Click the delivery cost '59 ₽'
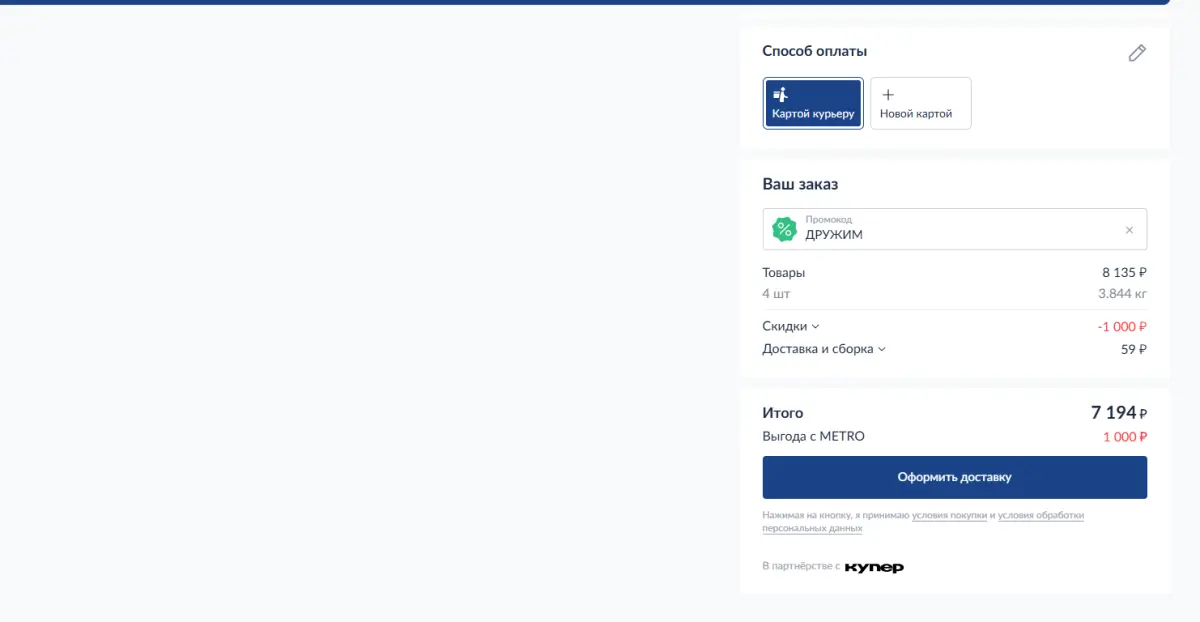The image size is (1200, 622). click(1134, 349)
